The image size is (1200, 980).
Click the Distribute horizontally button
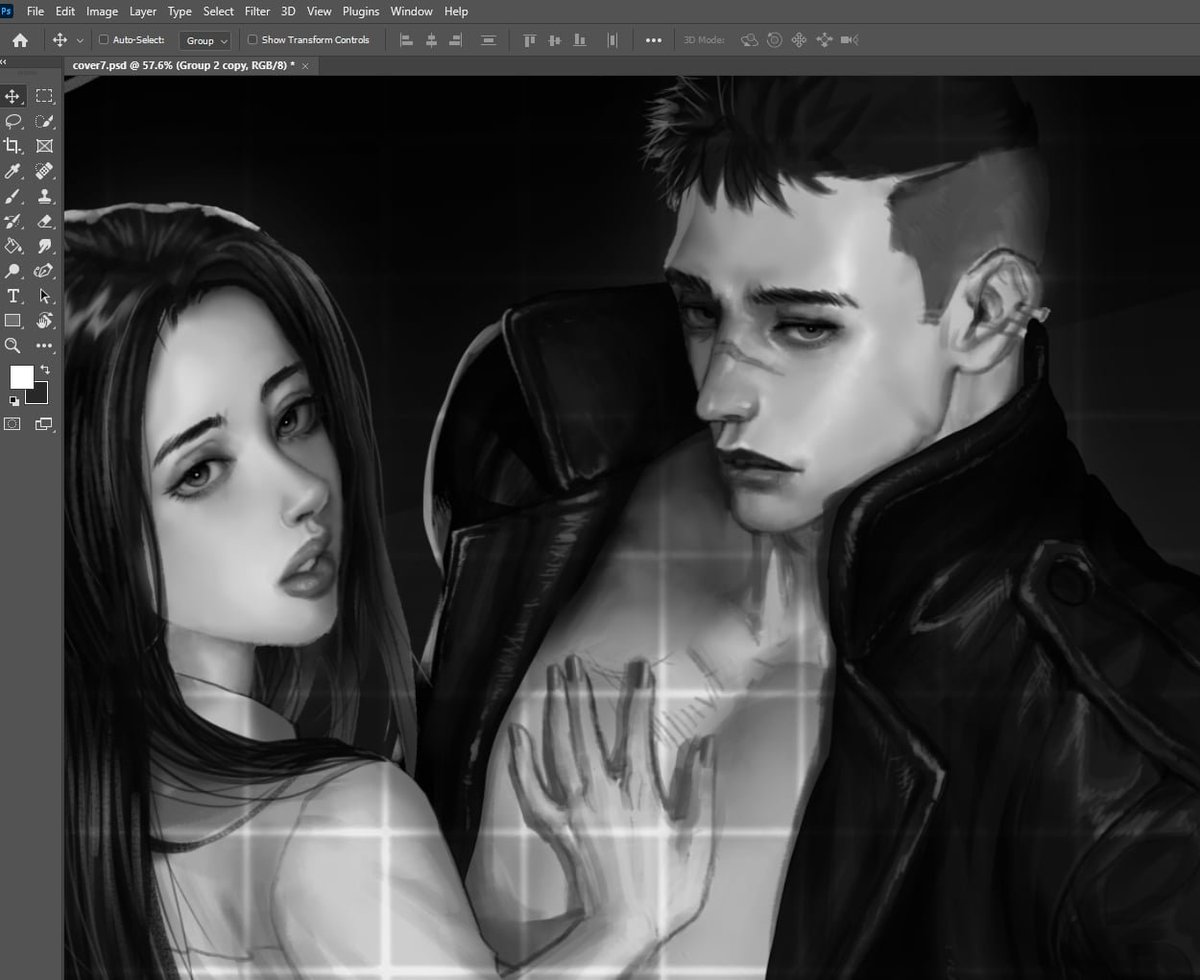click(612, 40)
